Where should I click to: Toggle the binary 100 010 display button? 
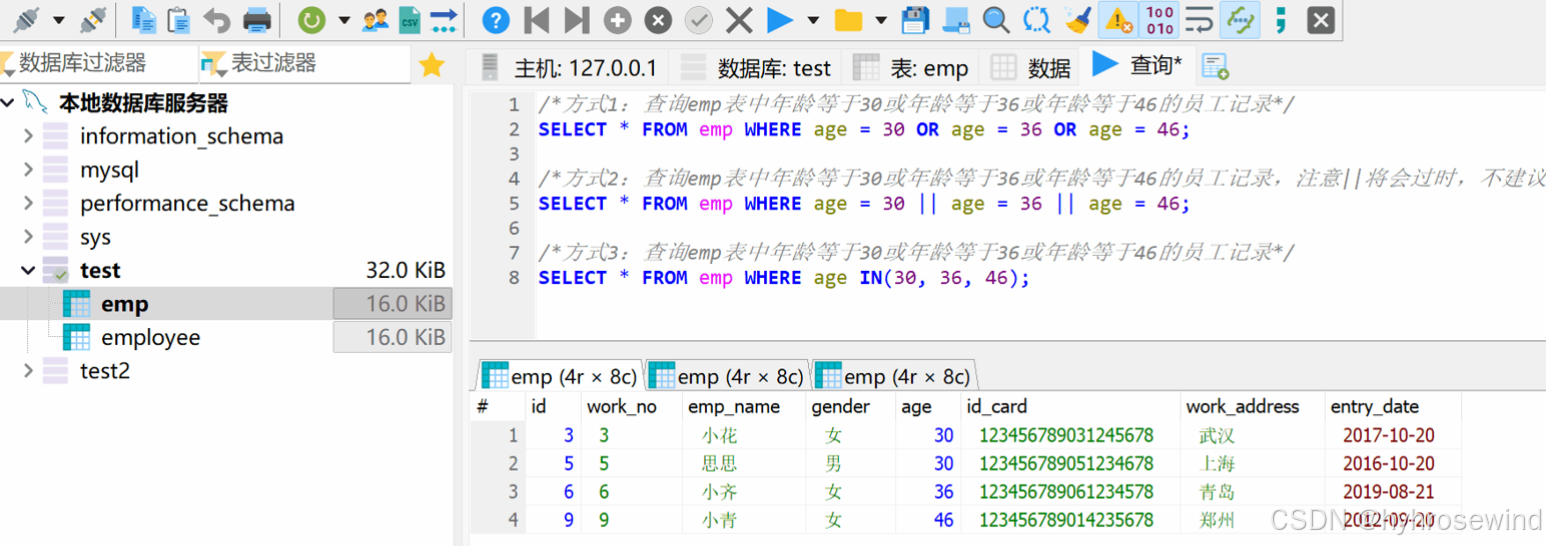1159,19
